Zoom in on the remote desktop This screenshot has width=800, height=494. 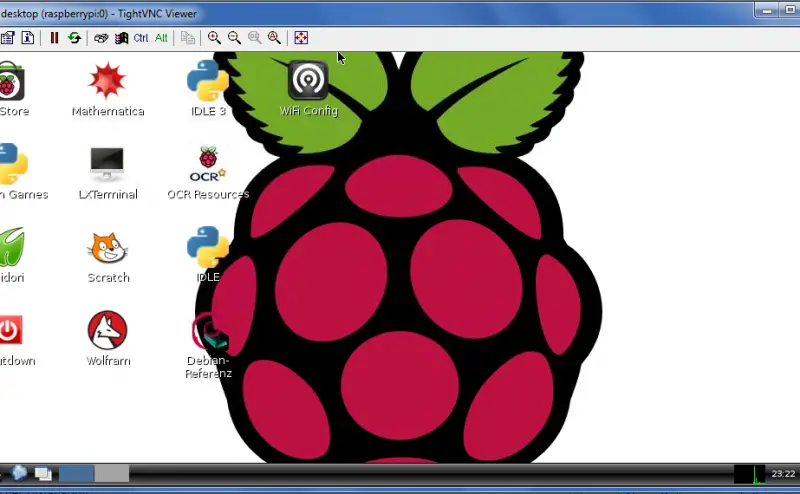(x=214, y=38)
